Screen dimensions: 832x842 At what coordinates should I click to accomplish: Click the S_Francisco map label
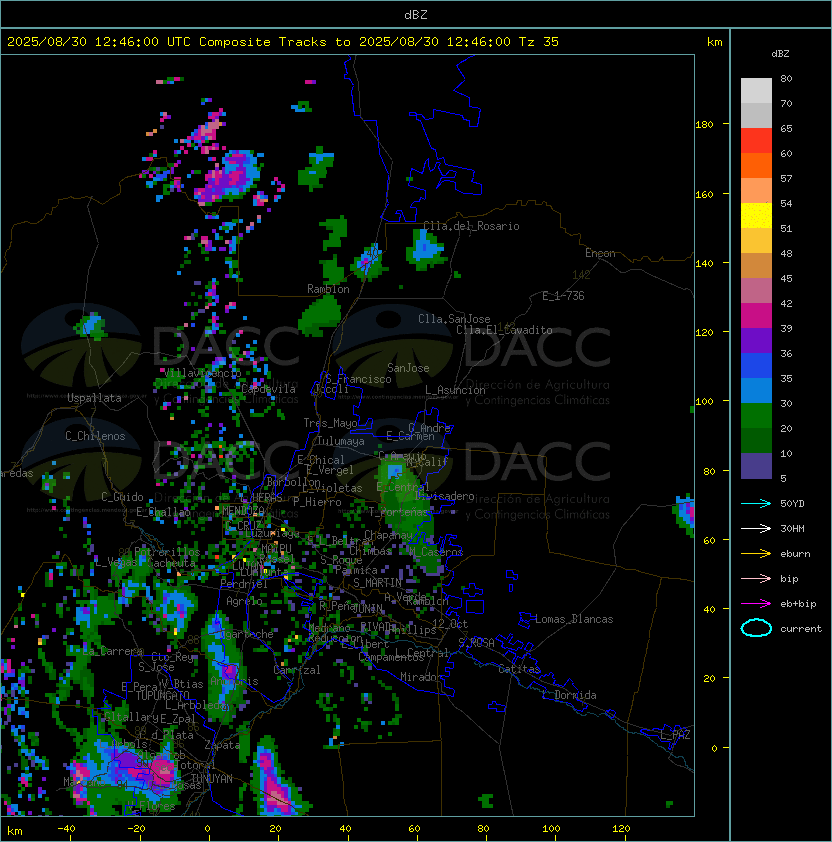click(358, 379)
